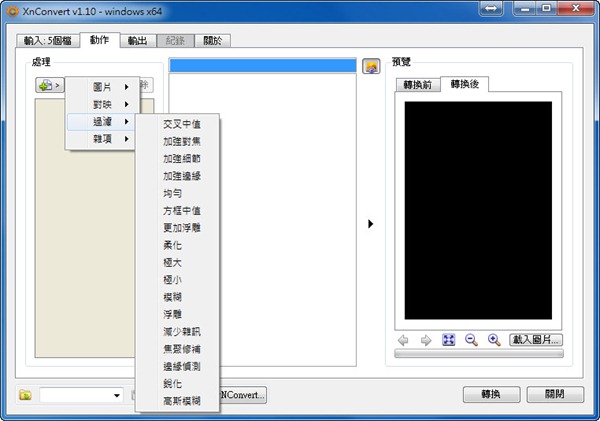Switch to the 輸出 tab

click(138, 41)
